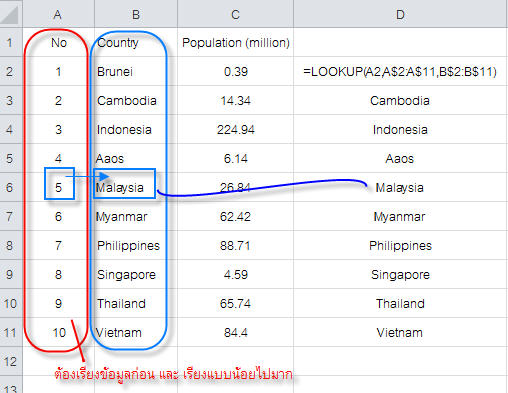This screenshot has height=393, width=508.
Task: Select row 11 header
Action: (11, 332)
